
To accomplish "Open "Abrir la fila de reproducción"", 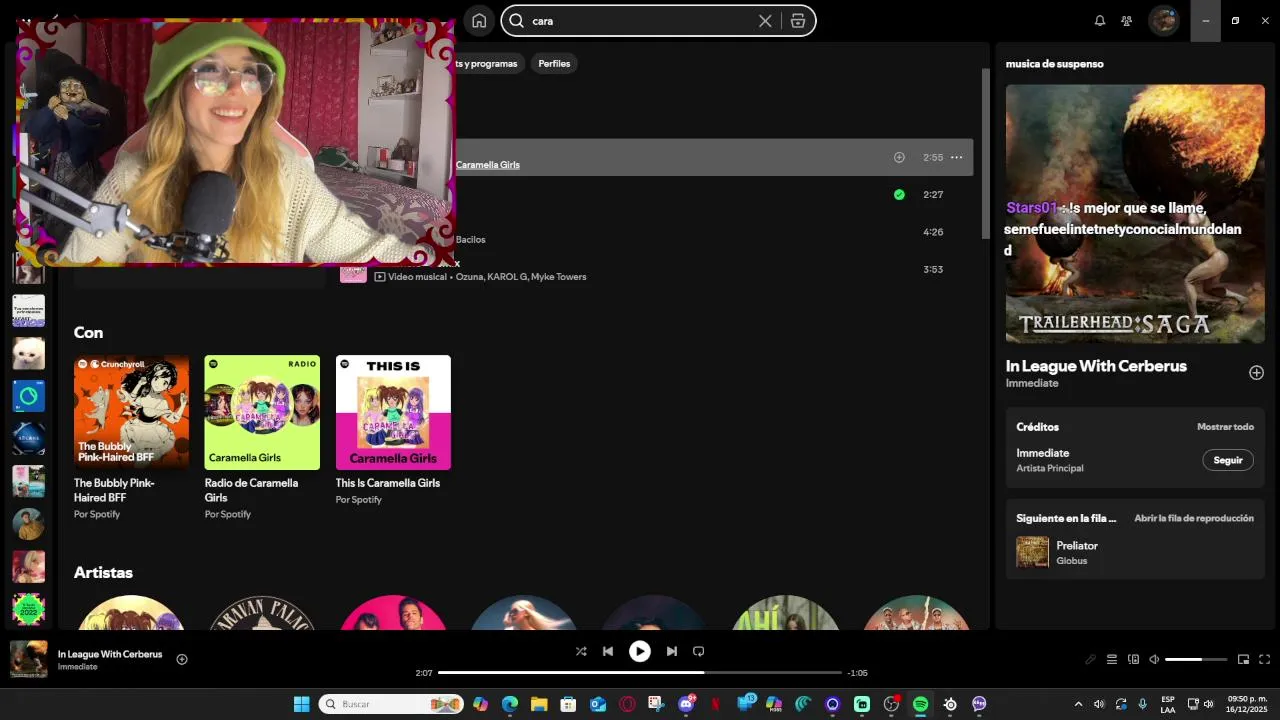I will (1194, 519).
